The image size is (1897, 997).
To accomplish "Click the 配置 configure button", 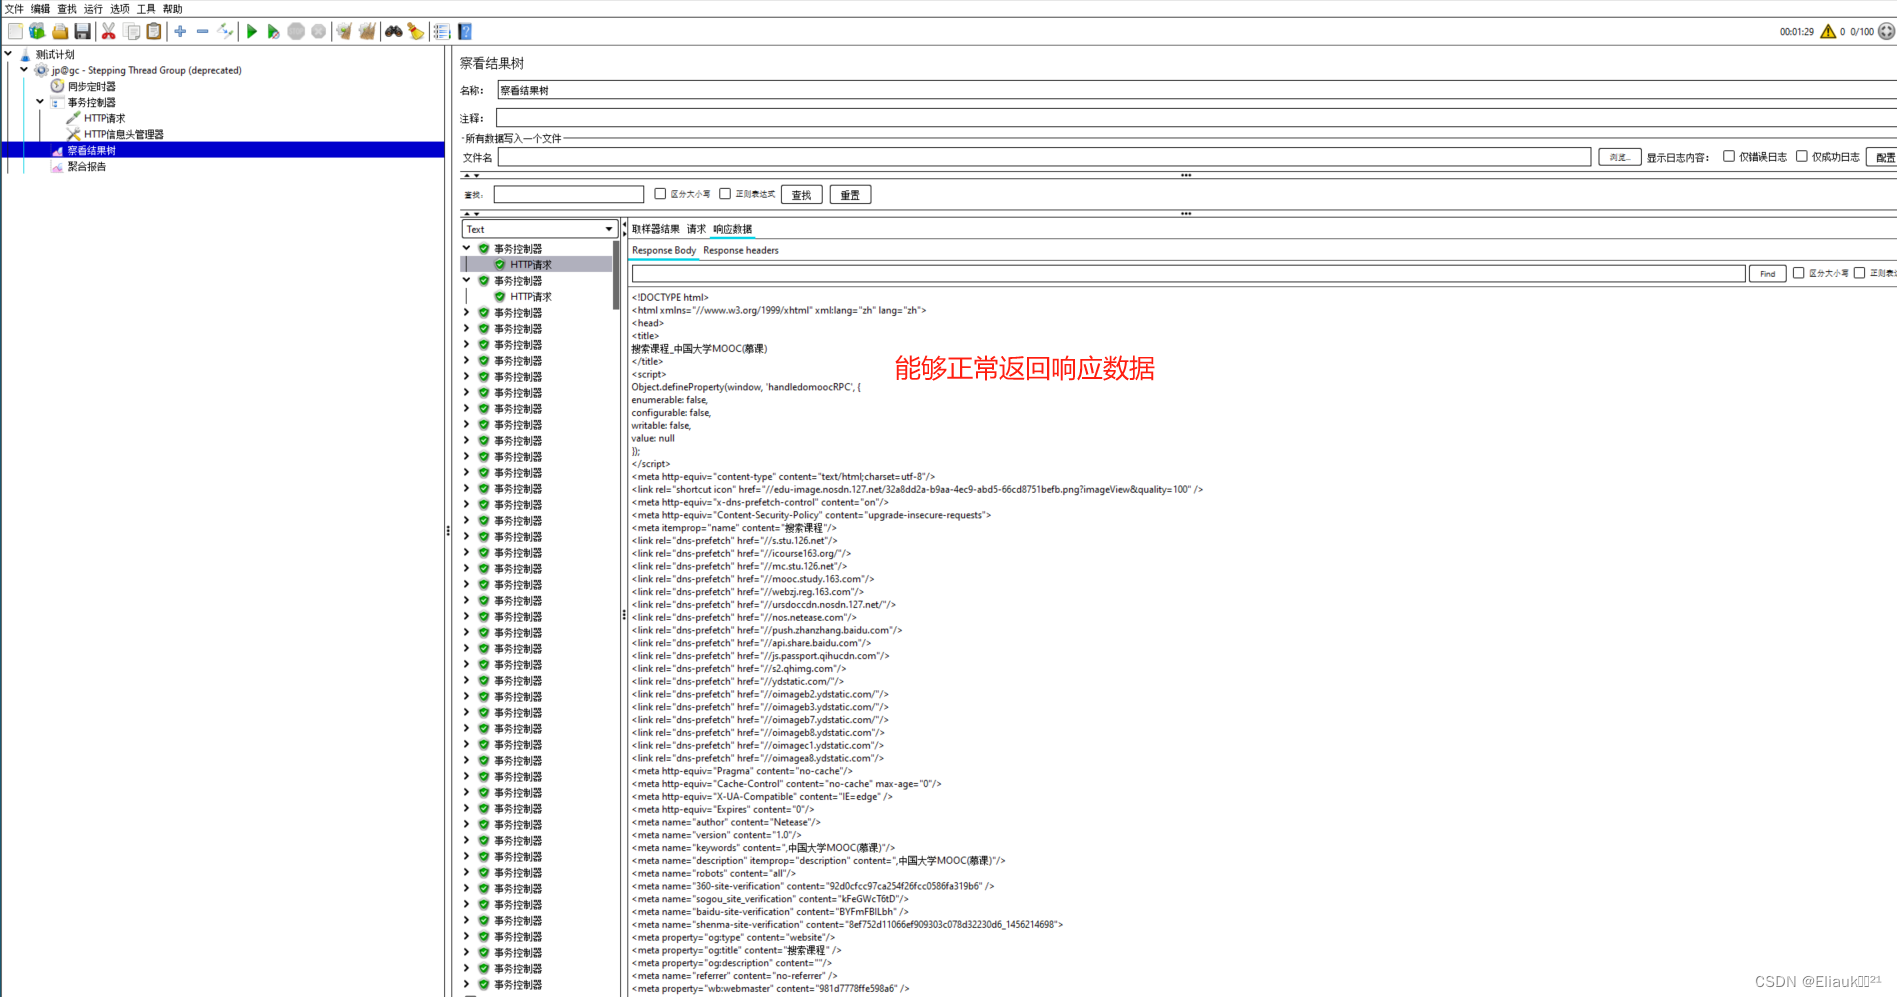I will 1883,157.
